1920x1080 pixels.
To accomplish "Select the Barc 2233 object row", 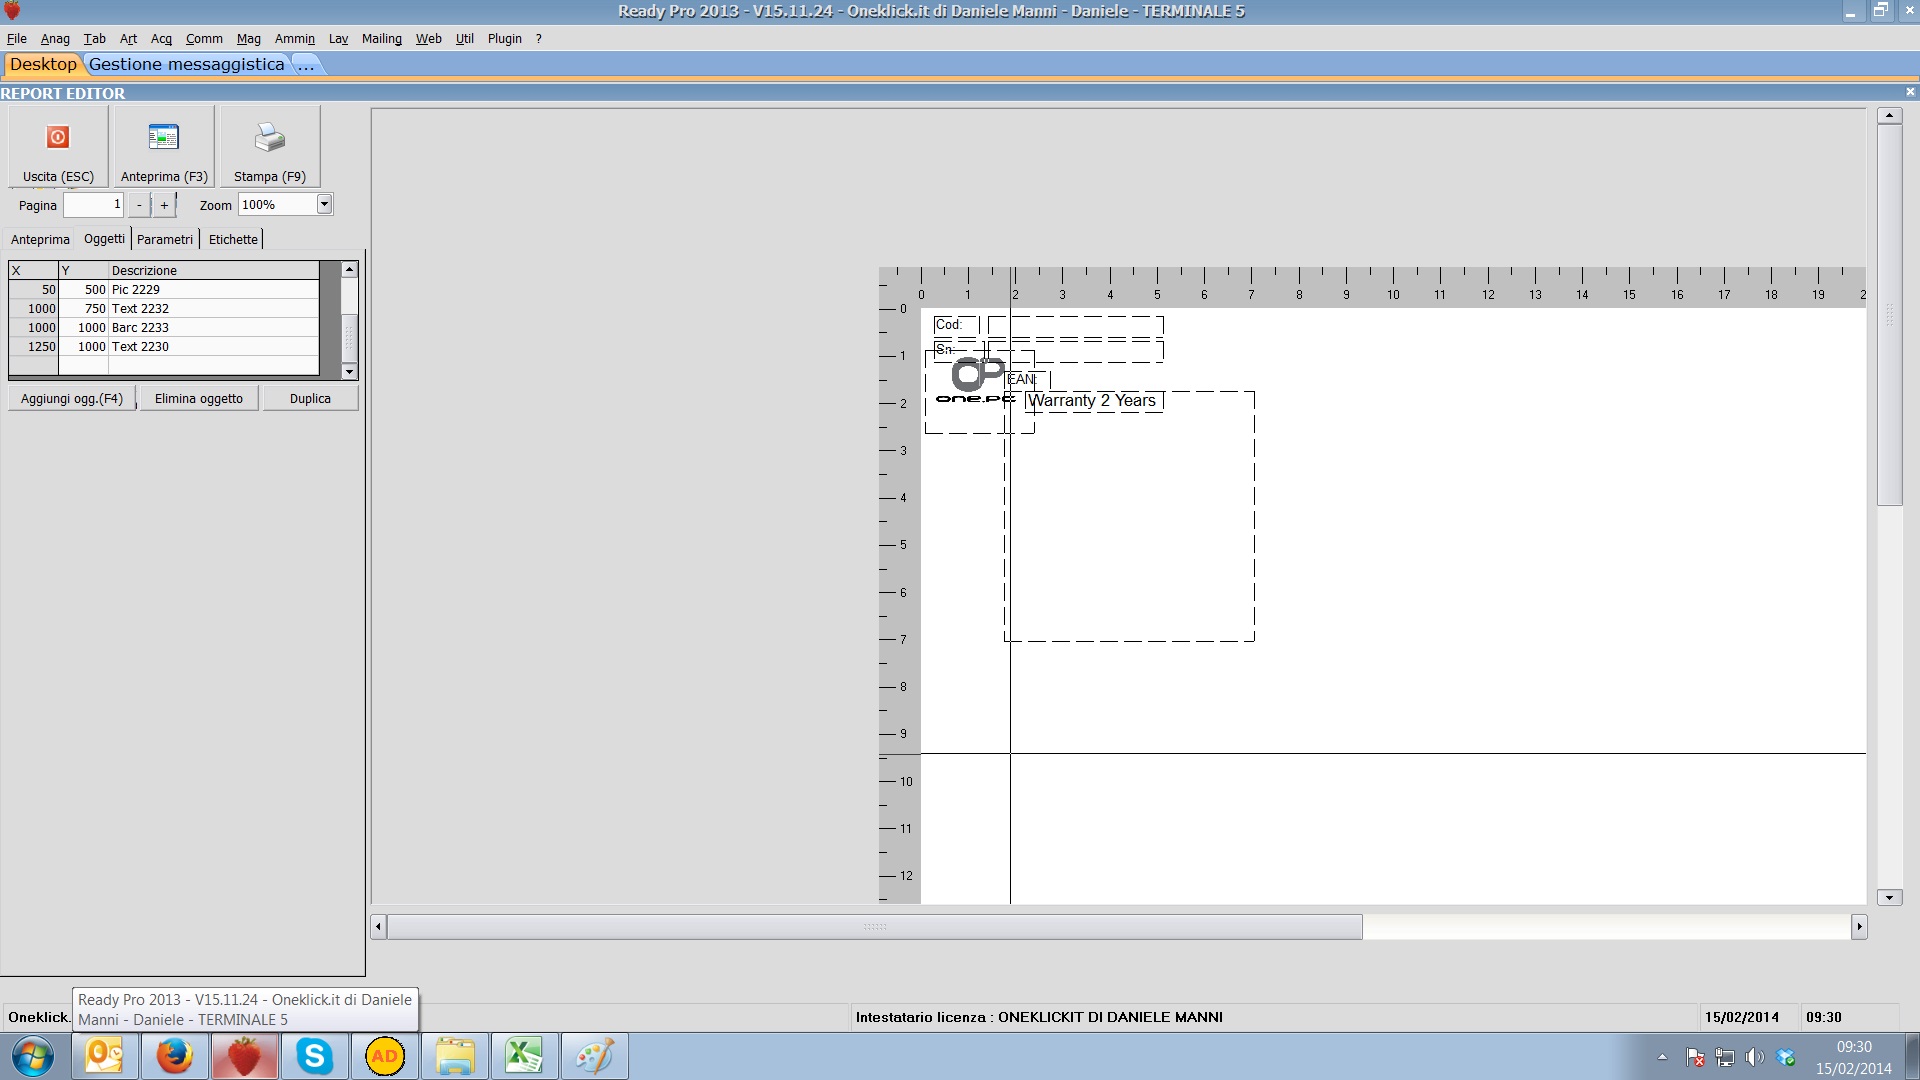I will pyautogui.click(x=140, y=327).
